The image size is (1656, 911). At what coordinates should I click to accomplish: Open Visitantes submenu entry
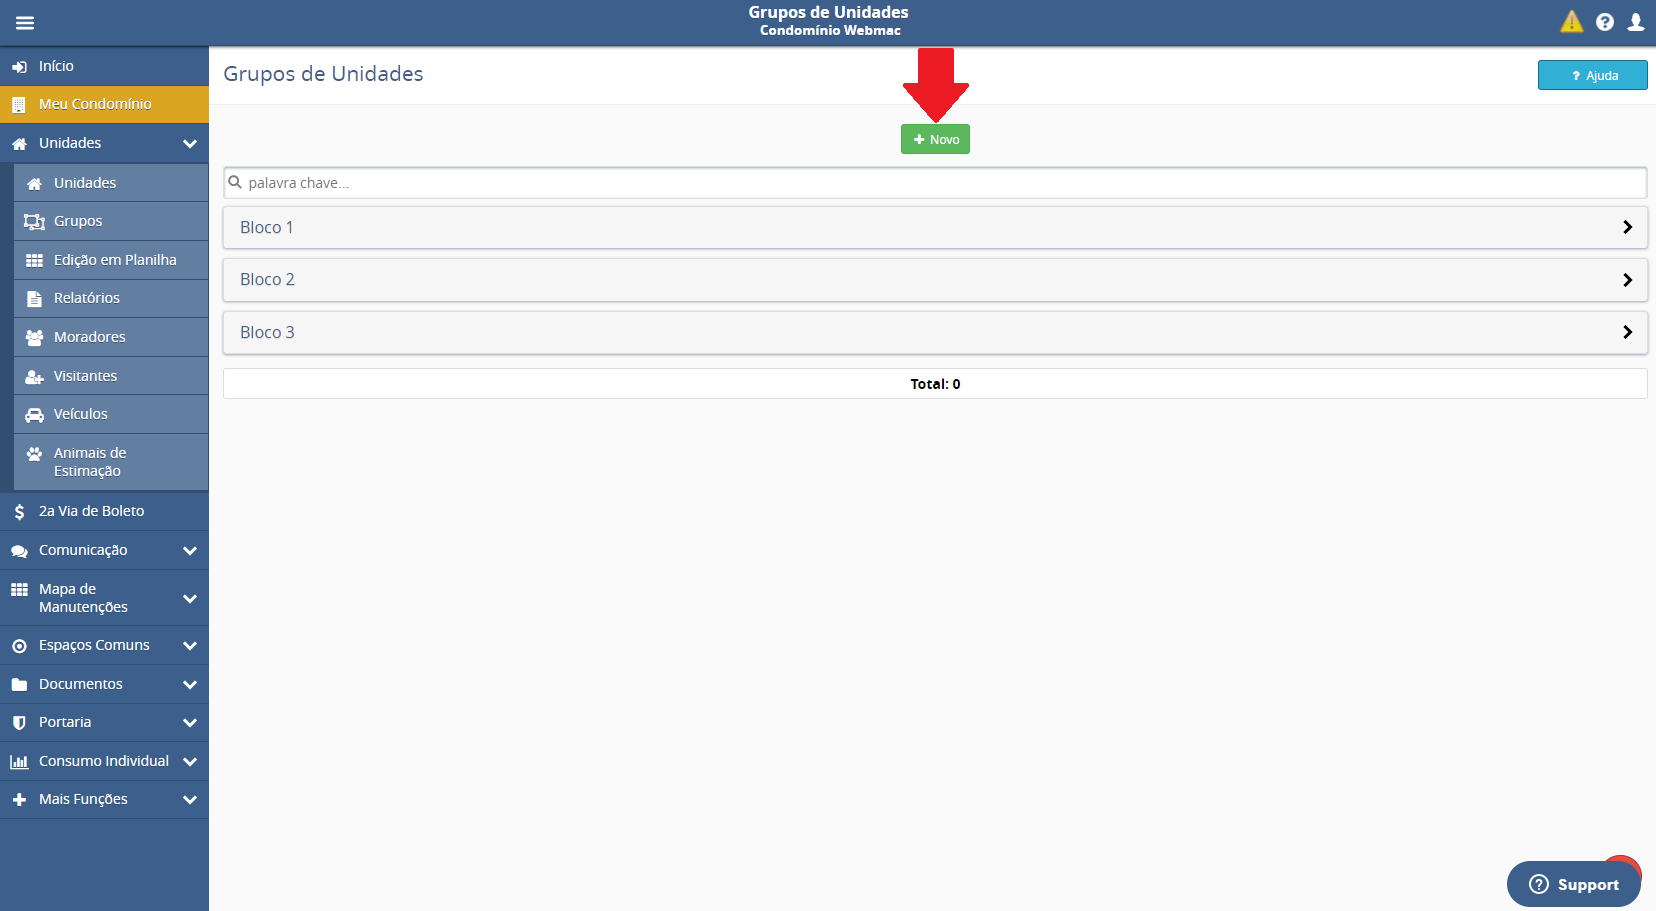[x=111, y=376]
